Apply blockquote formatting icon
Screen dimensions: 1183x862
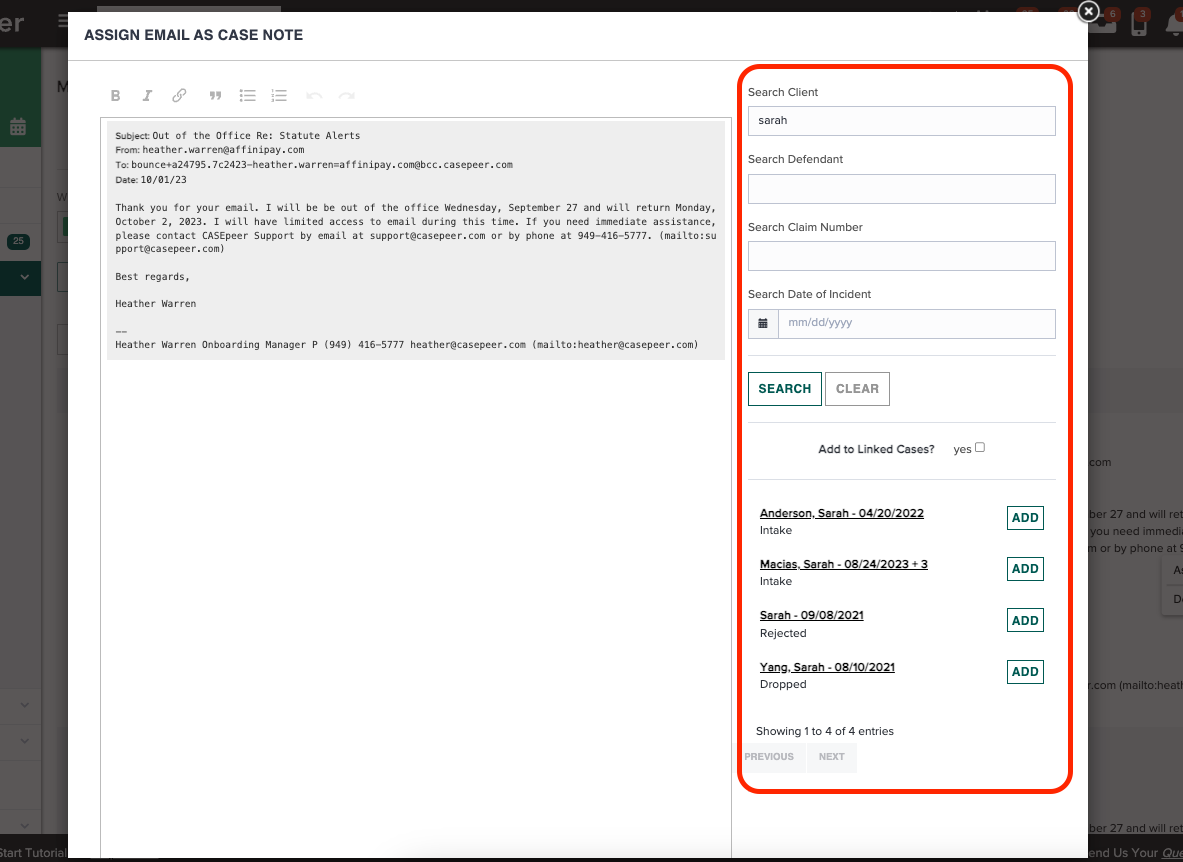[215, 96]
